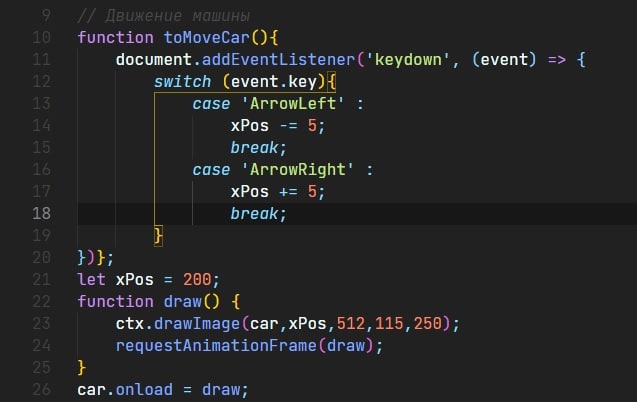This screenshot has width=637, height=402.
Task: Click line number 10 in the gutter
Action: point(41,37)
